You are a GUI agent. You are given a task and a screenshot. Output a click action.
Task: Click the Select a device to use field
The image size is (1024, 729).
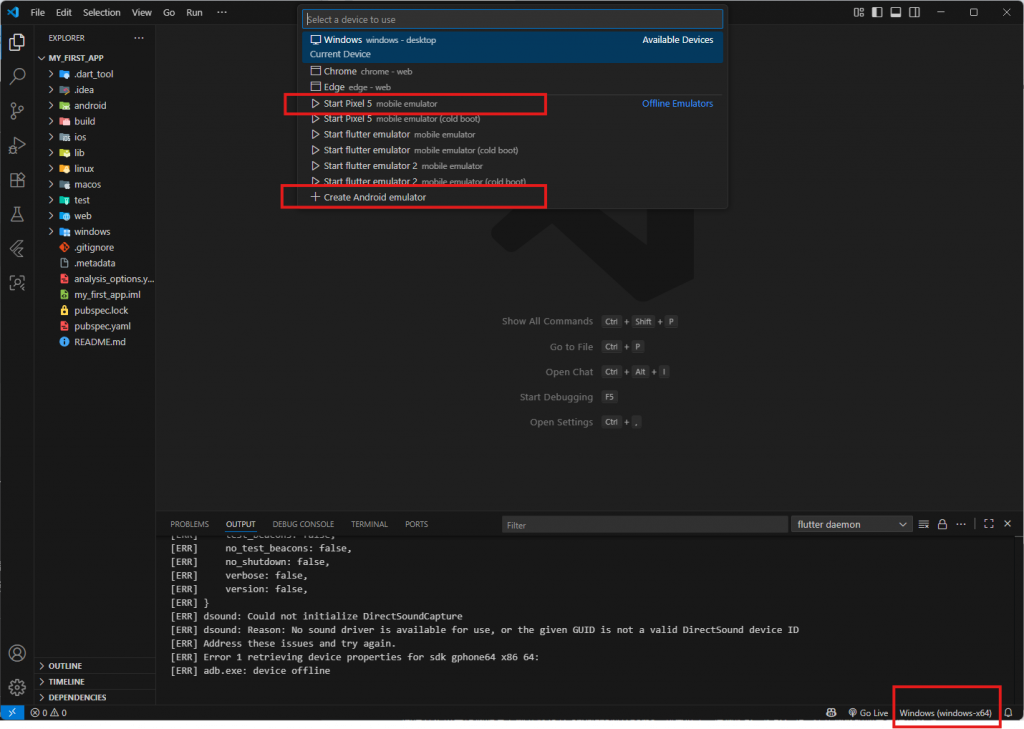click(x=513, y=20)
